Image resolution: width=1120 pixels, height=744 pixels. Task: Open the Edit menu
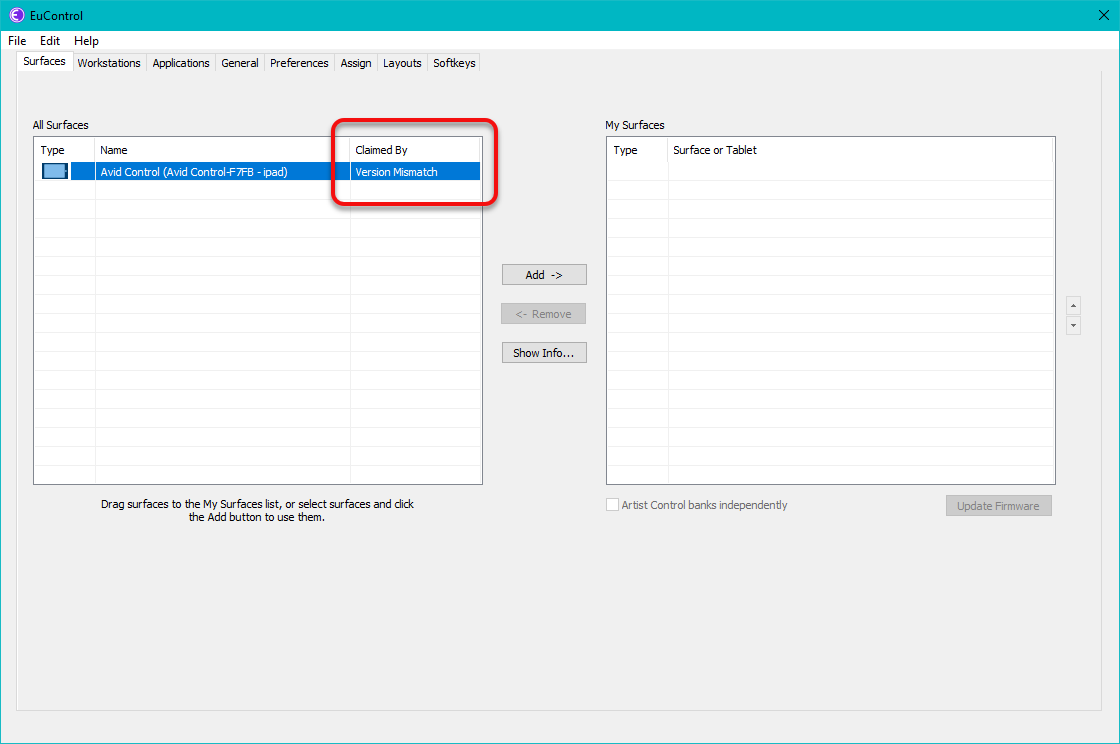tap(50, 41)
